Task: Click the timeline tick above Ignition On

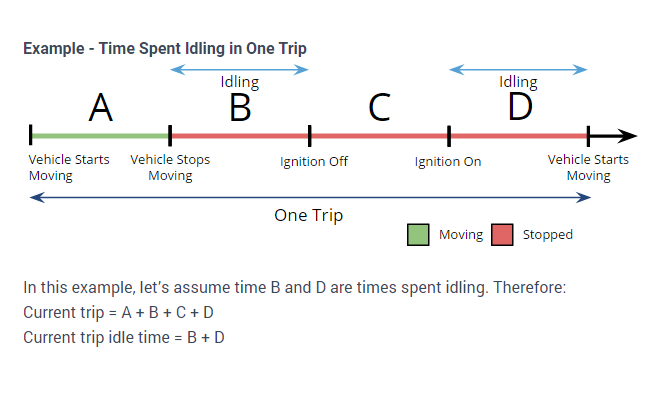Action: [x=449, y=135]
